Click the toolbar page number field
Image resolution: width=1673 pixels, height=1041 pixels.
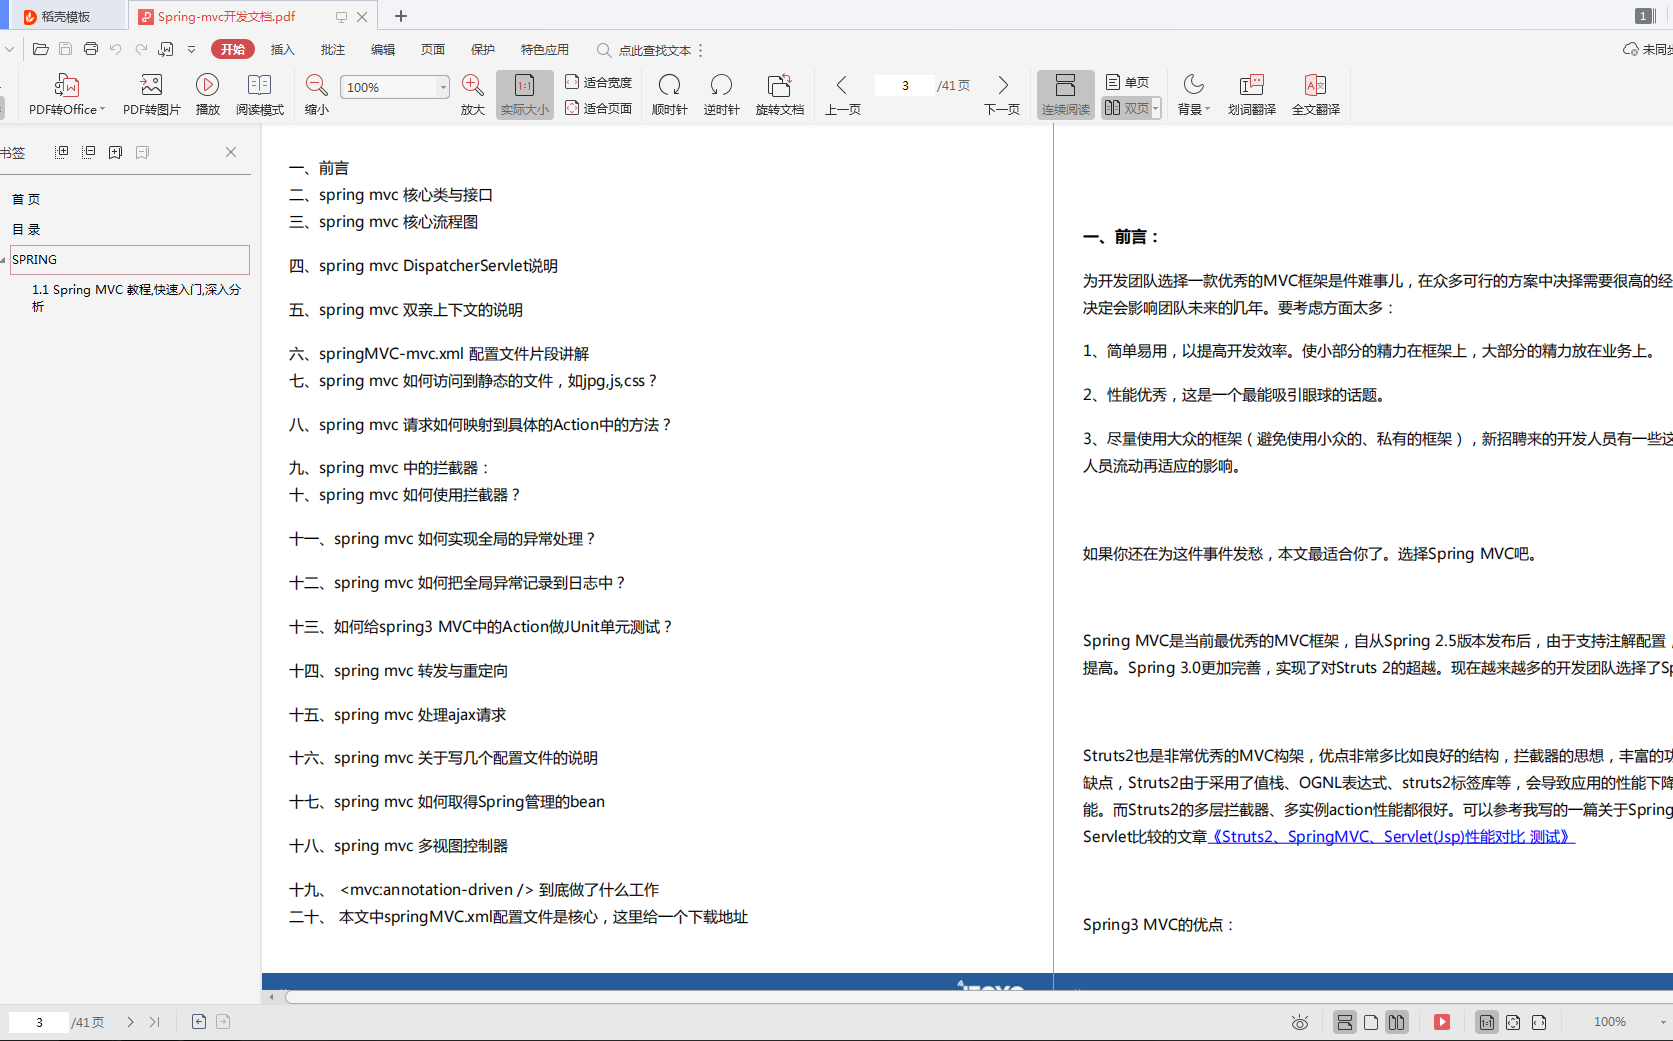[905, 86]
